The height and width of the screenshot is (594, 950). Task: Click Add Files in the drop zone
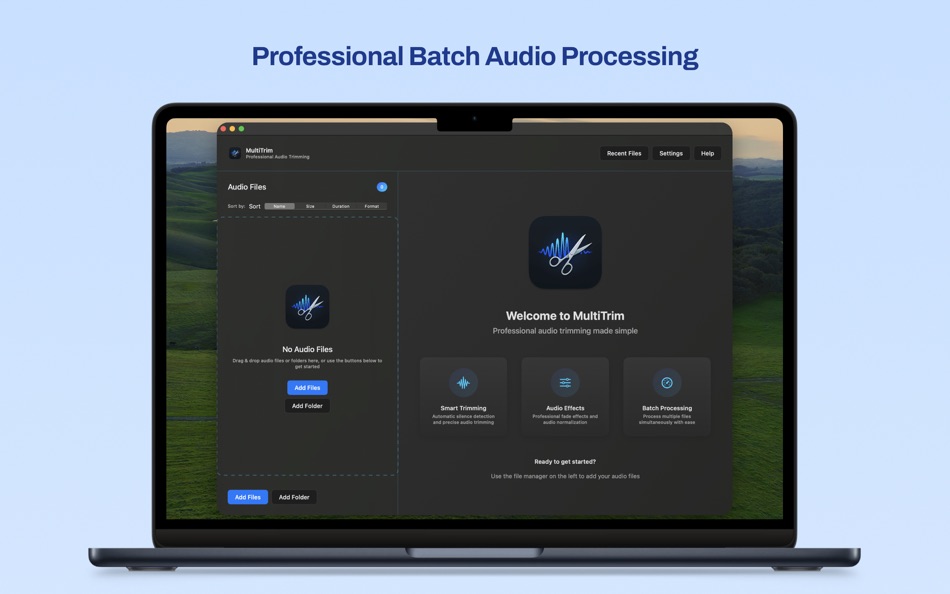pyautogui.click(x=306, y=387)
